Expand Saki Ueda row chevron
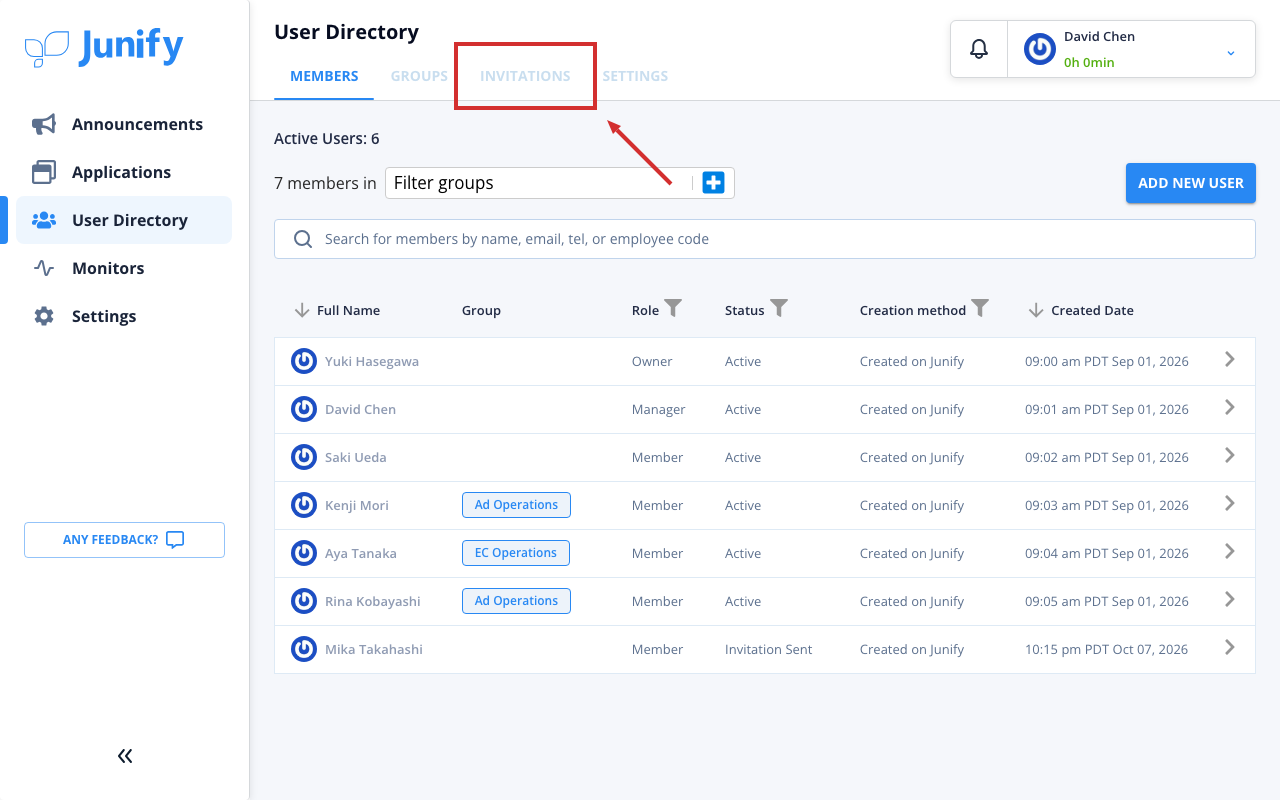Viewport: 1280px width, 800px height. point(1230,455)
